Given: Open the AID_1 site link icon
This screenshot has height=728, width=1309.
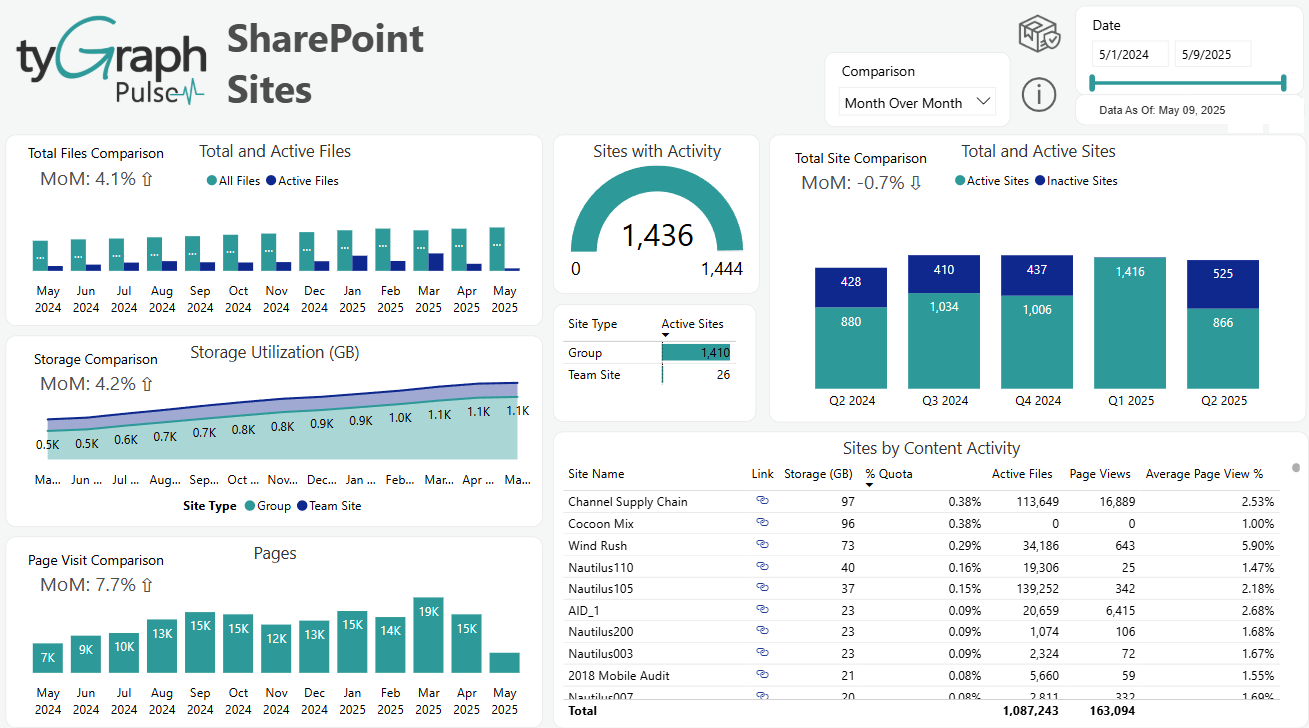Looking at the screenshot, I should (x=762, y=610).
